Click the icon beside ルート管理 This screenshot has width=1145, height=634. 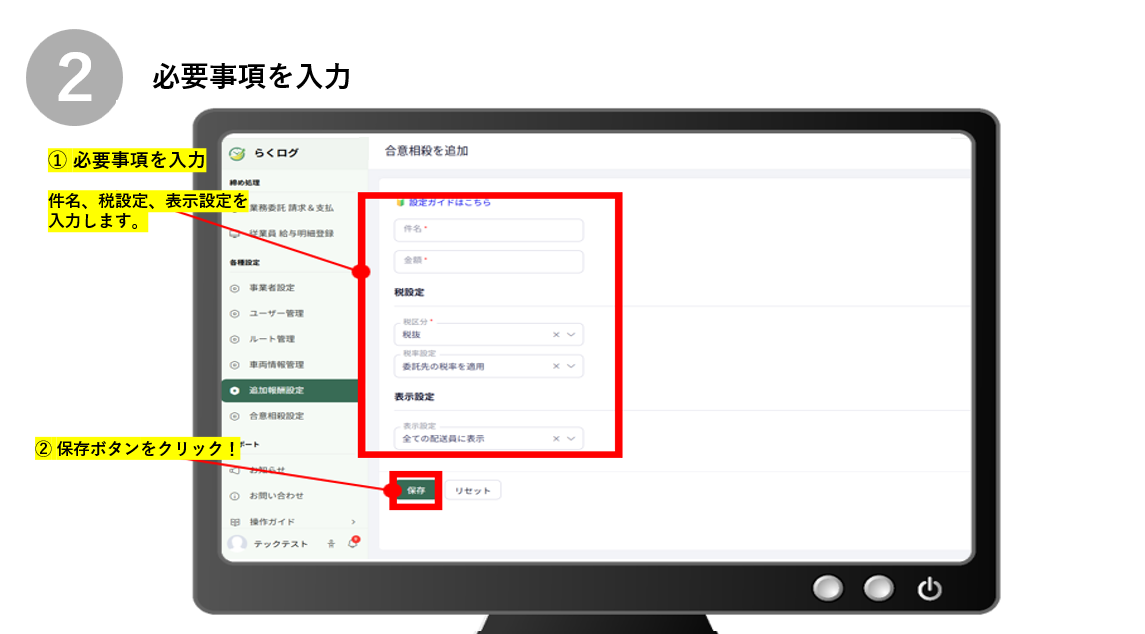pos(235,339)
